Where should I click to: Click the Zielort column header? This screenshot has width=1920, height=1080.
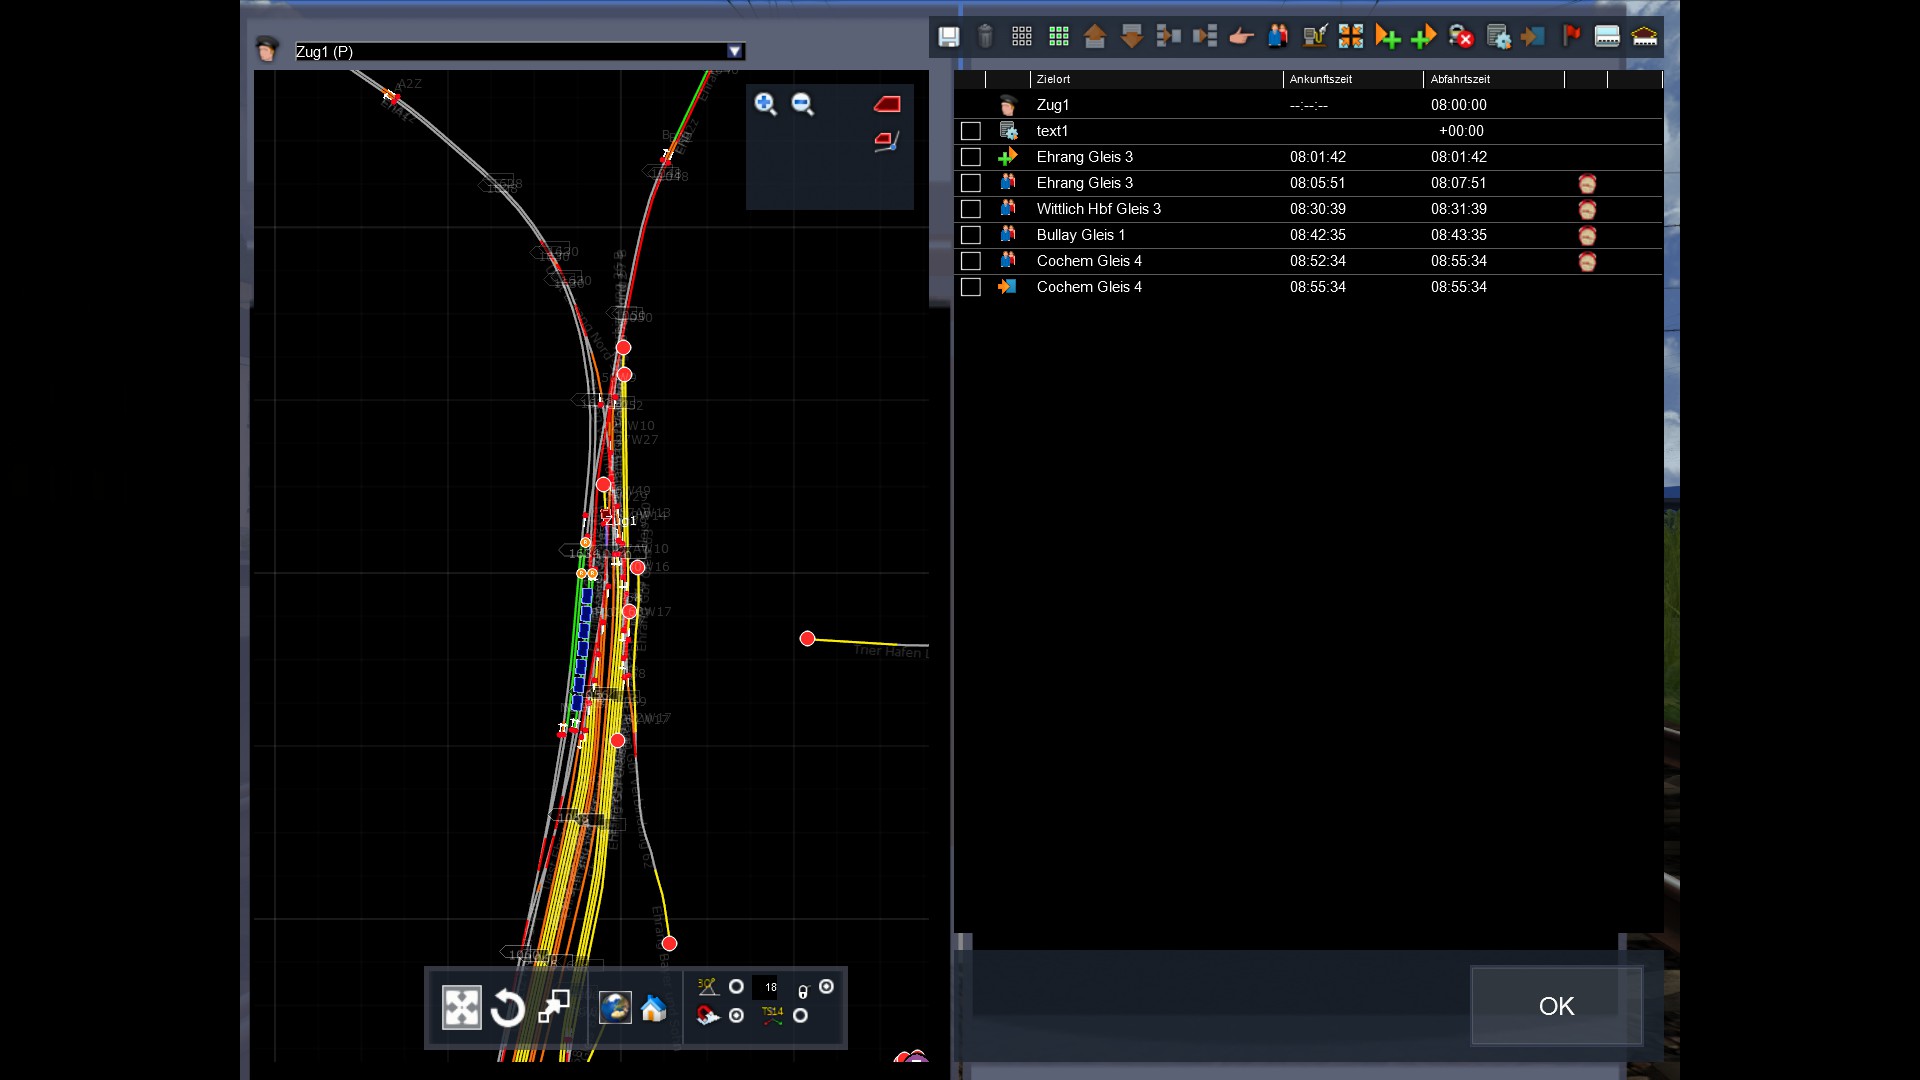1053,79
